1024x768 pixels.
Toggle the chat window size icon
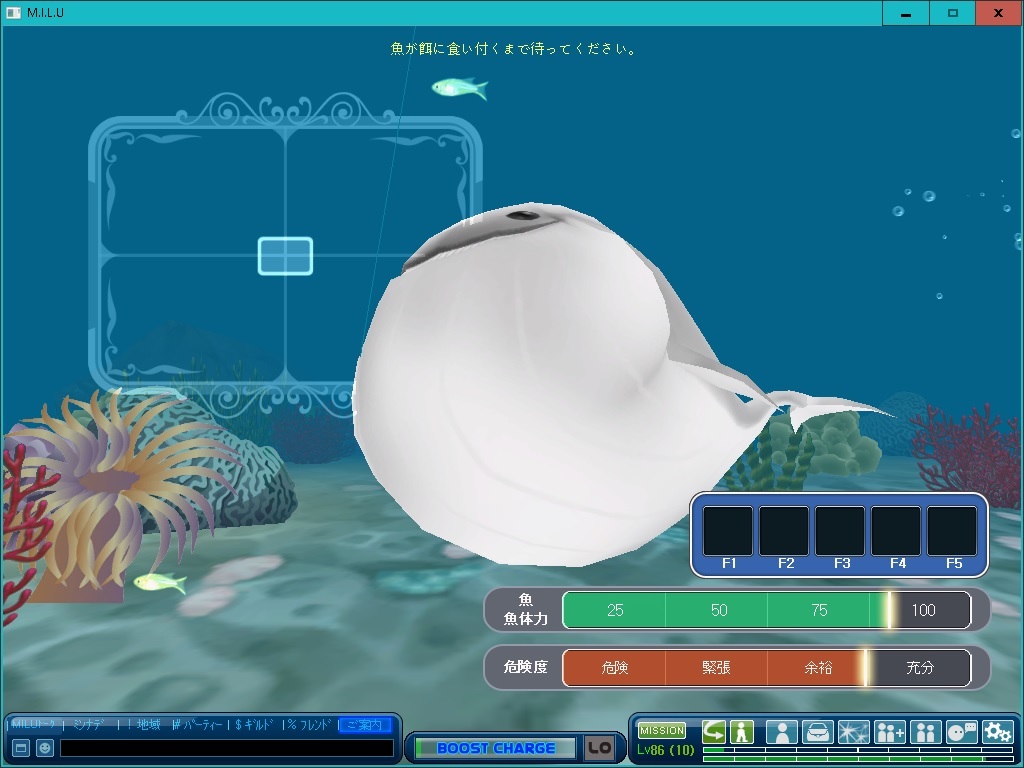[20, 748]
